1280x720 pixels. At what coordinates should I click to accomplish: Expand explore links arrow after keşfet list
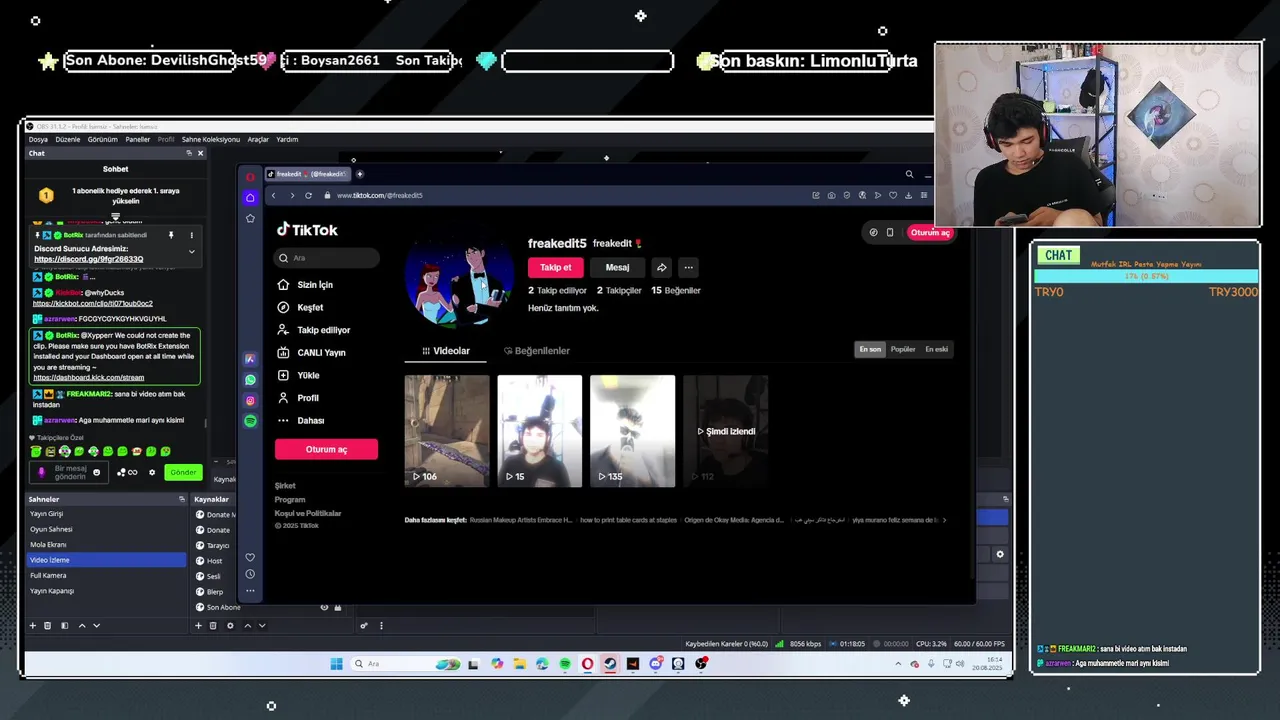pos(944,520)
